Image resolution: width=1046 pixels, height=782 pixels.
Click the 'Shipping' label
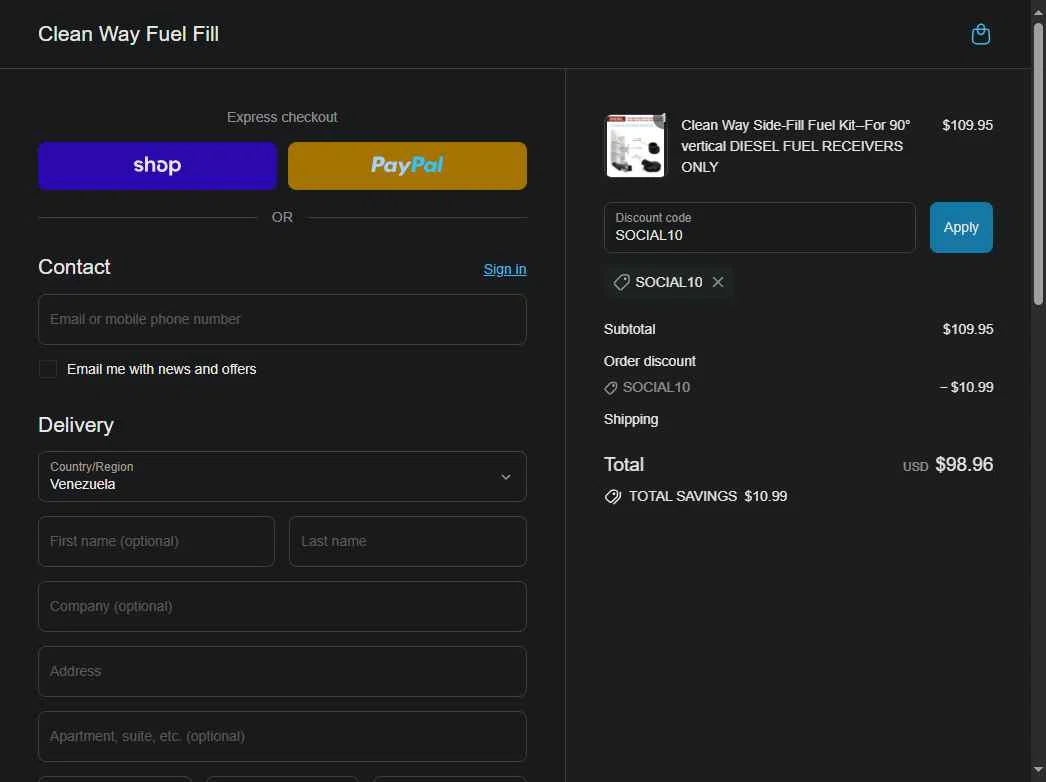(x=631, y=419)
